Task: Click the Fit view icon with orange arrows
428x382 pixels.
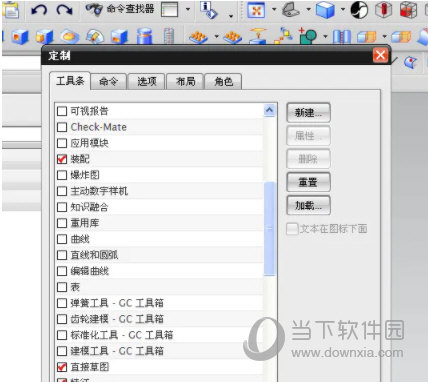Action: (256, 10)
